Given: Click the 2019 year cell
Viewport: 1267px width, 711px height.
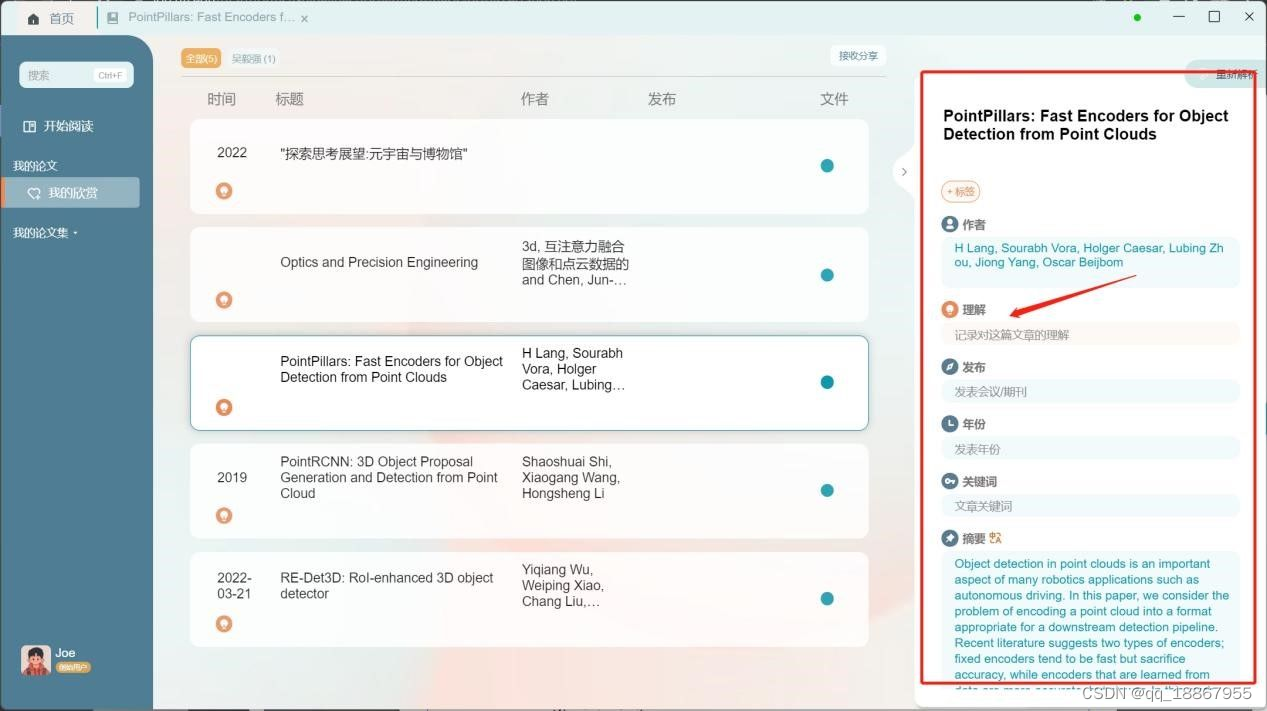Looking at the screenshot, I should (x=232, y=477).
